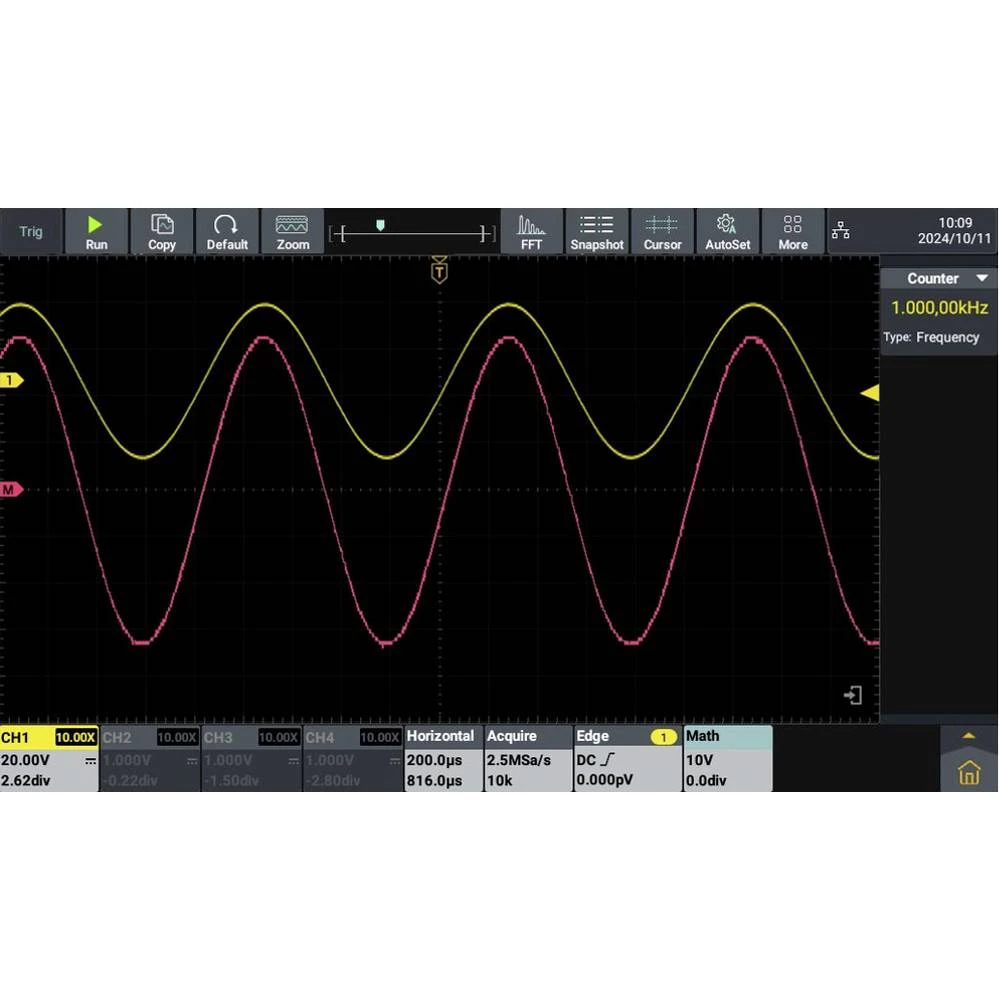Go to the home screen icon
The width and height of the screenshot is (1000, 1000).
click(968, 773)
